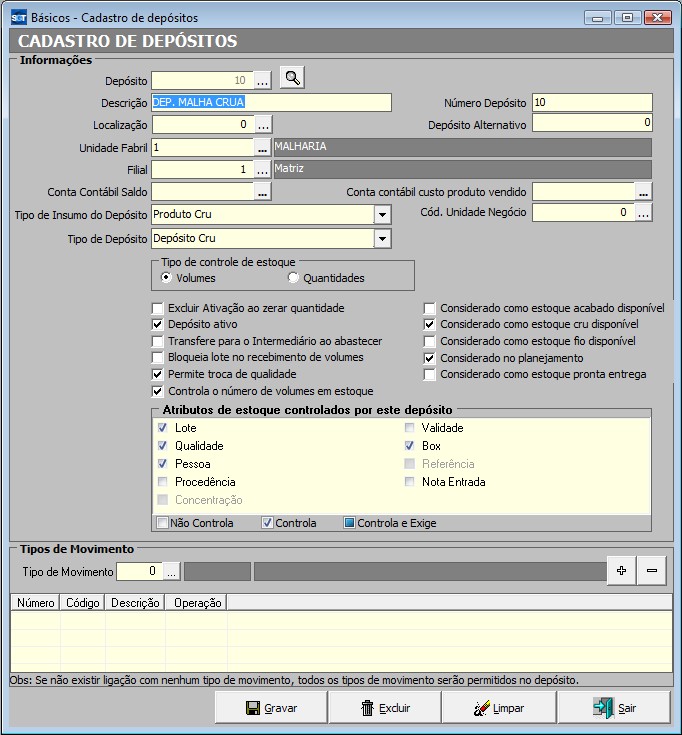Uncheck the Depósito ativo checkbox
This screenshot has width=682, height=735.
click(157, 325)
